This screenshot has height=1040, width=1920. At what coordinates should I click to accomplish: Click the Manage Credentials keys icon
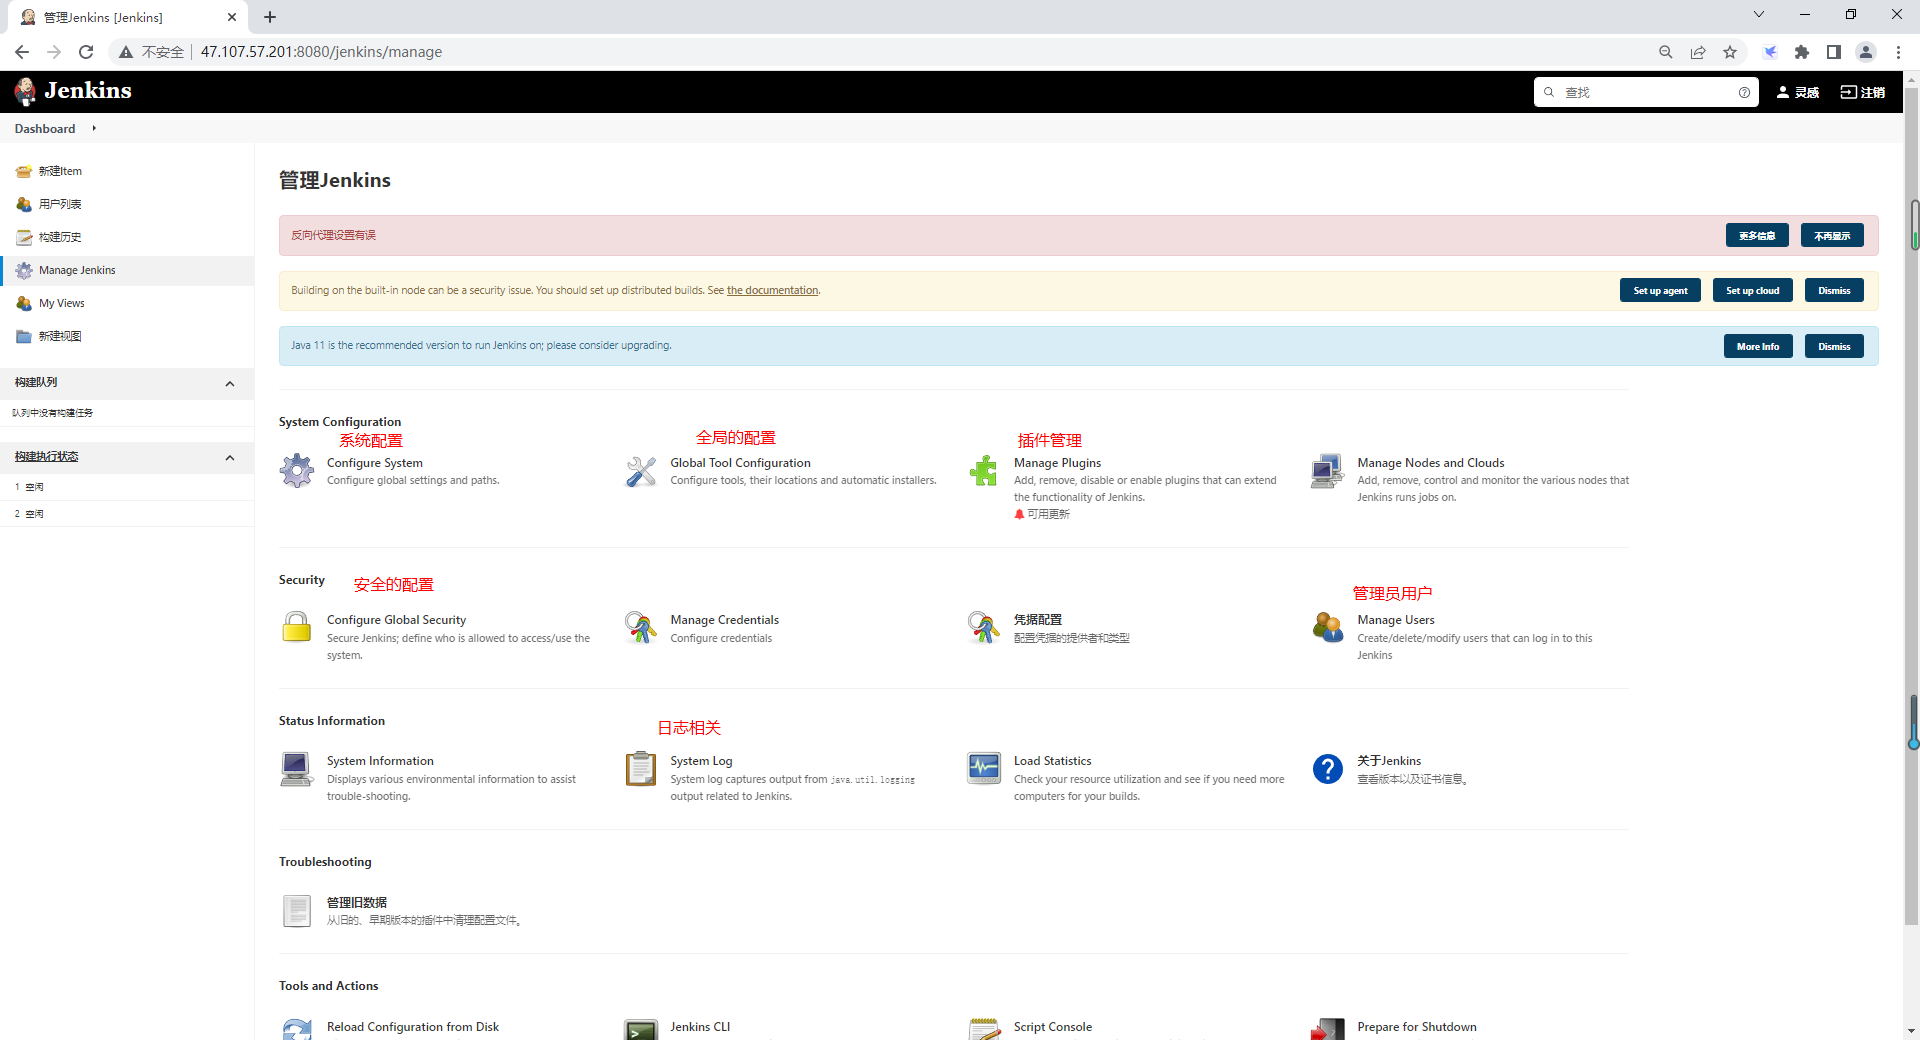pyautogui.click(x=641, y=628)
